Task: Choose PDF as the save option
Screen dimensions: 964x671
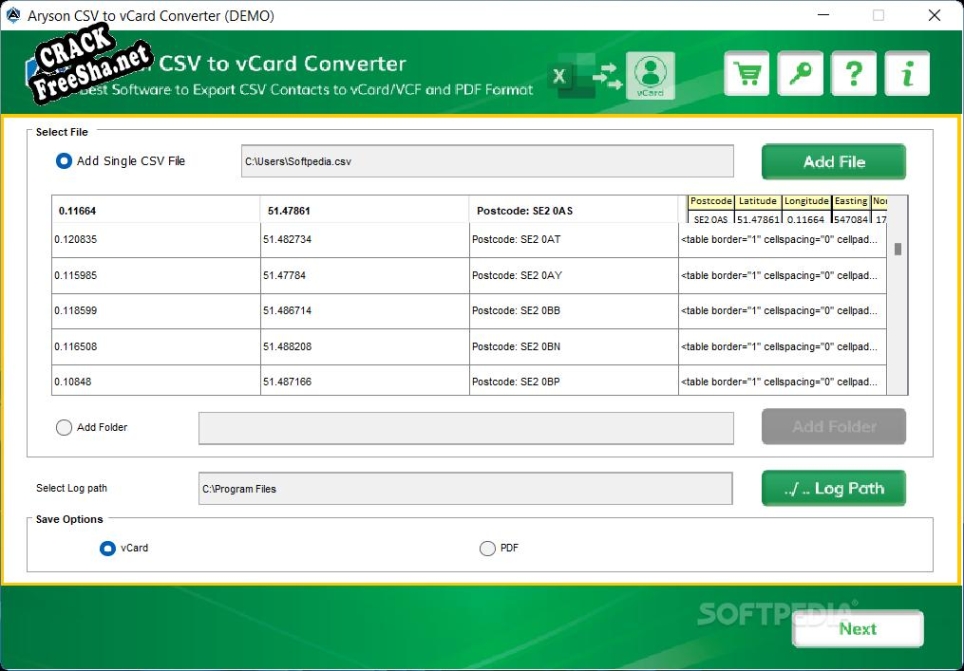Action: pyautogui.click(x=487, y=548)
